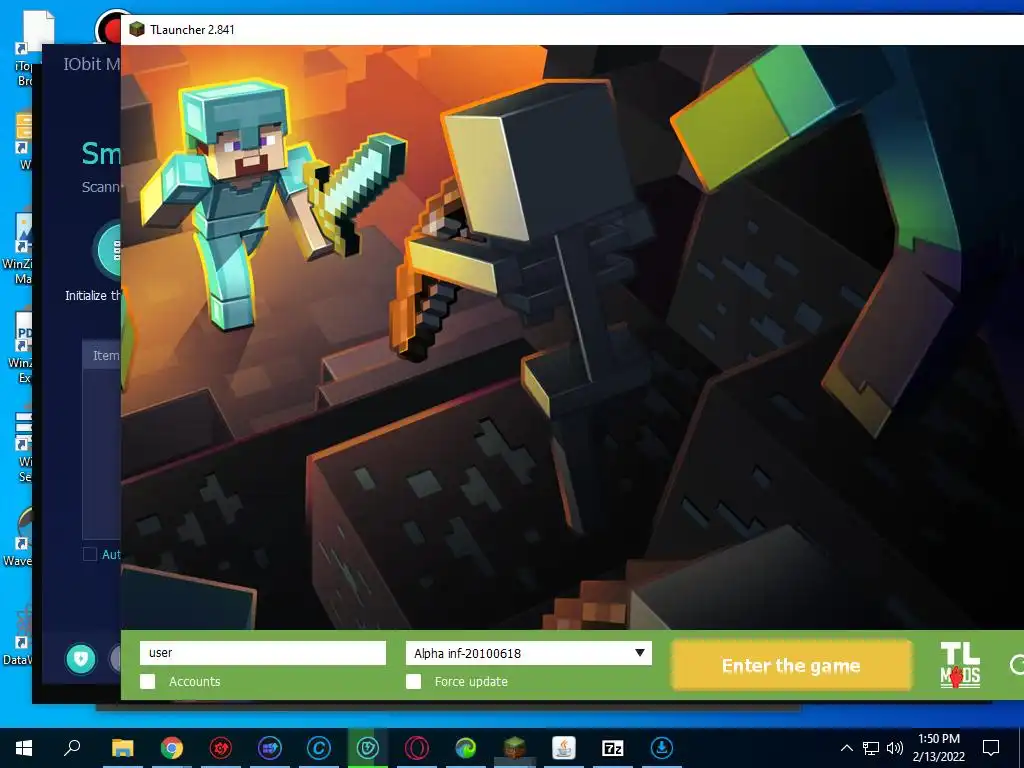Open the clock showing 1:50 PM
The image size is (1024, 768).
point(939,748)
